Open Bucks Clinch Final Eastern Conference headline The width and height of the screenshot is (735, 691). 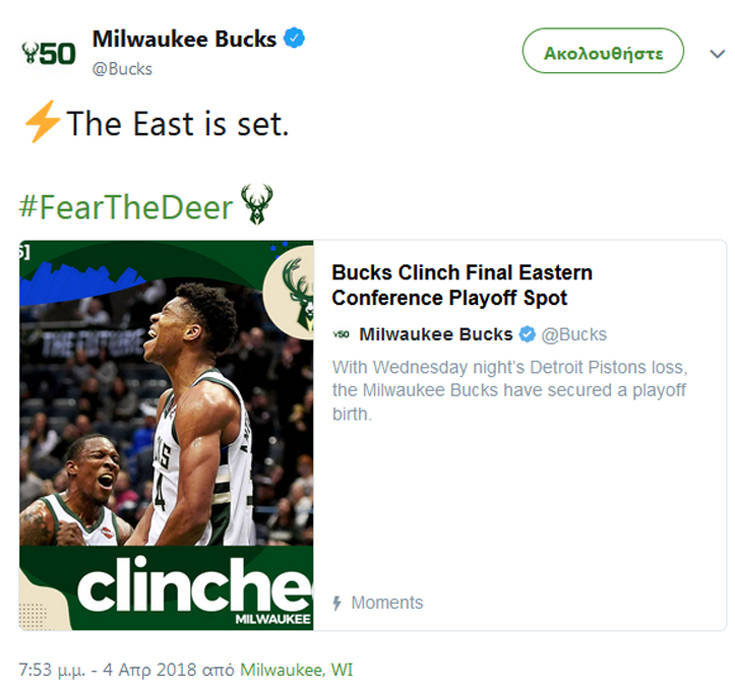[x=462, y=285]
